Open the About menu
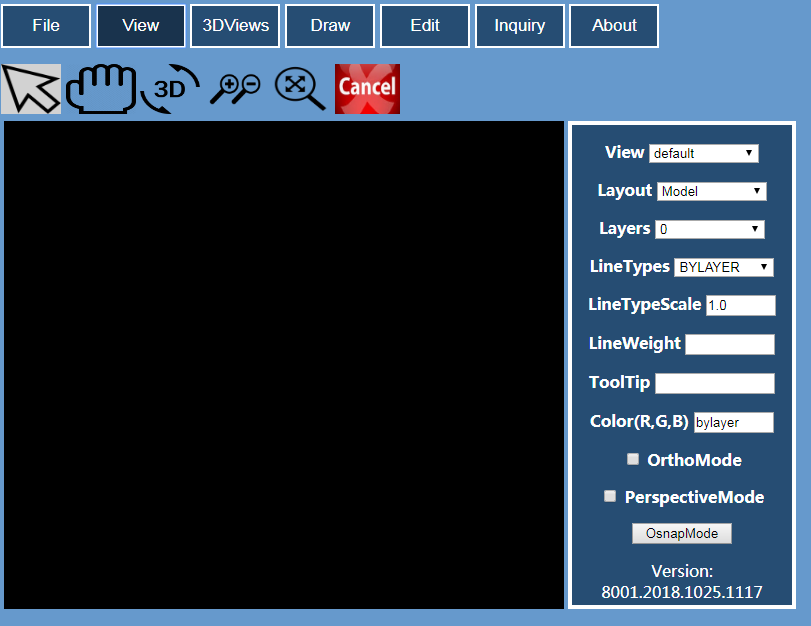This screenshot has width=811, height=626. pos(614,26)
